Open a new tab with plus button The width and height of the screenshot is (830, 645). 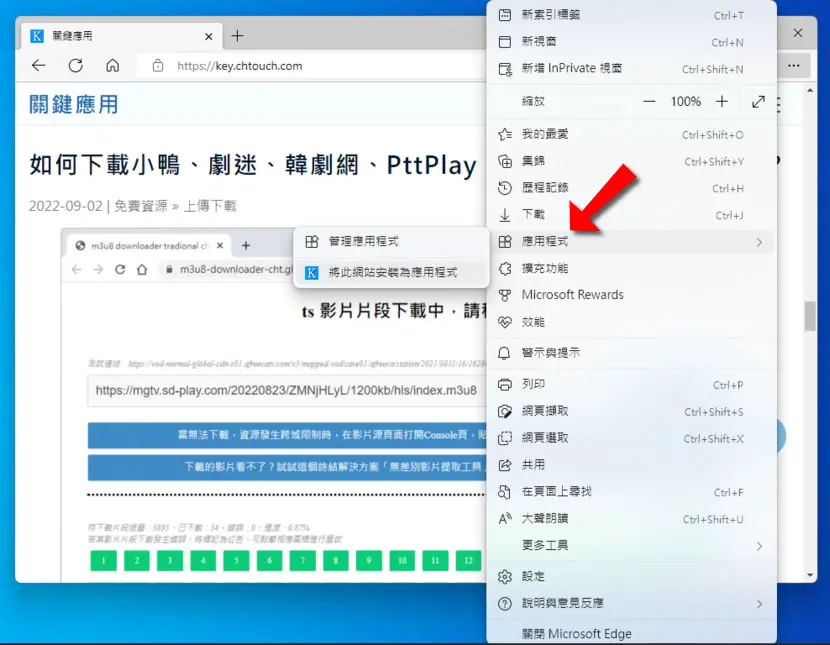pyautogui.click(x=238, y=36)
